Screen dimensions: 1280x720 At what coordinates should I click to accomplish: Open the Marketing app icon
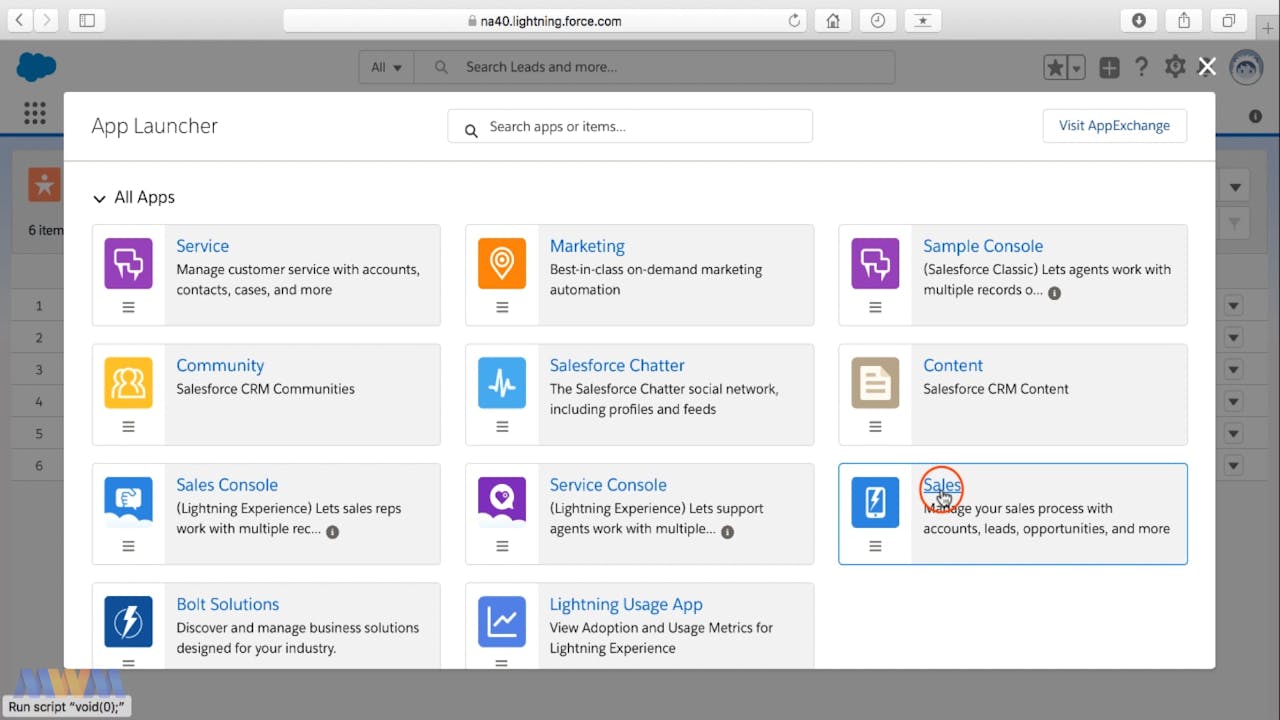(502, 263)
